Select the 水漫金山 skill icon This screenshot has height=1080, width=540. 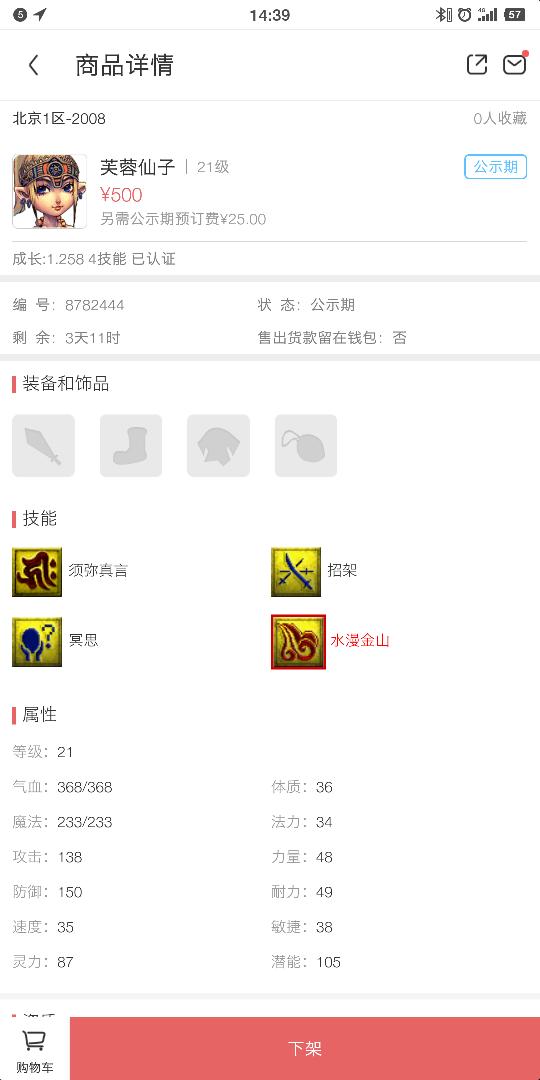point(298,642)
